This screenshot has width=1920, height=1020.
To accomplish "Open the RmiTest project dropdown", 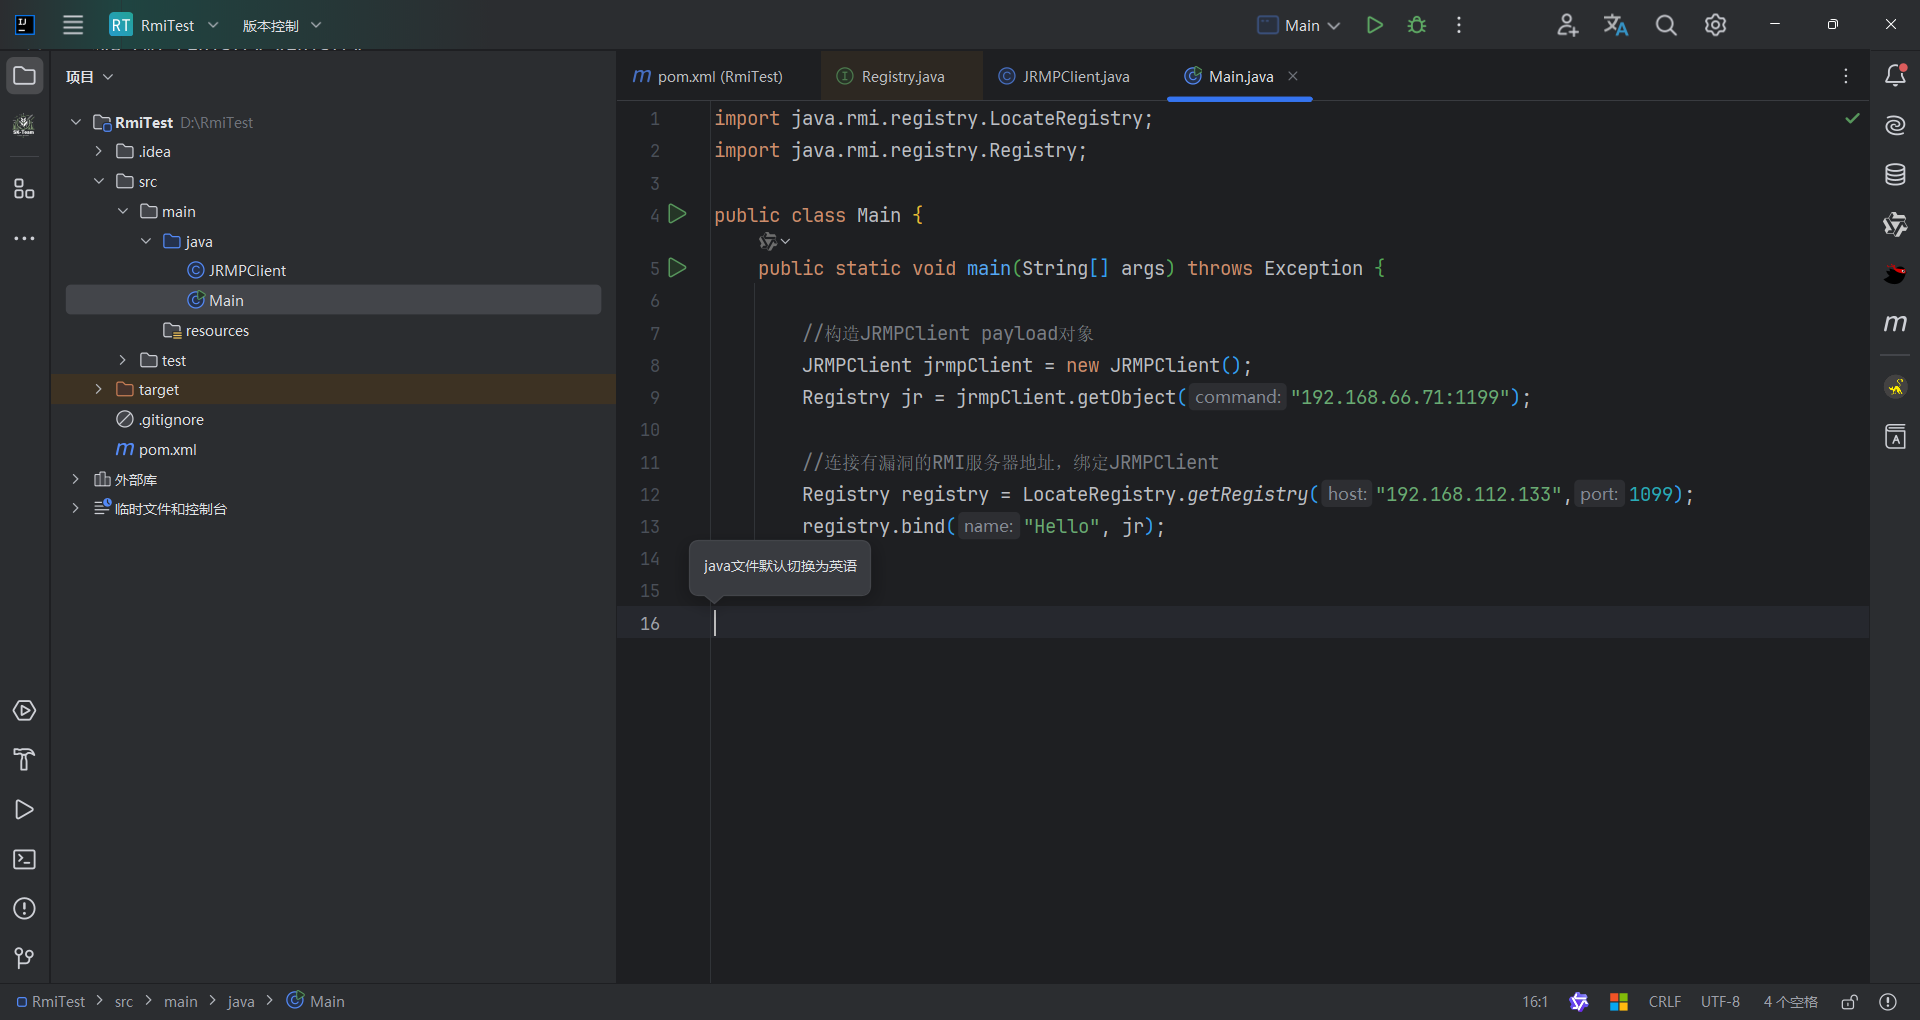I will (164, 25).
